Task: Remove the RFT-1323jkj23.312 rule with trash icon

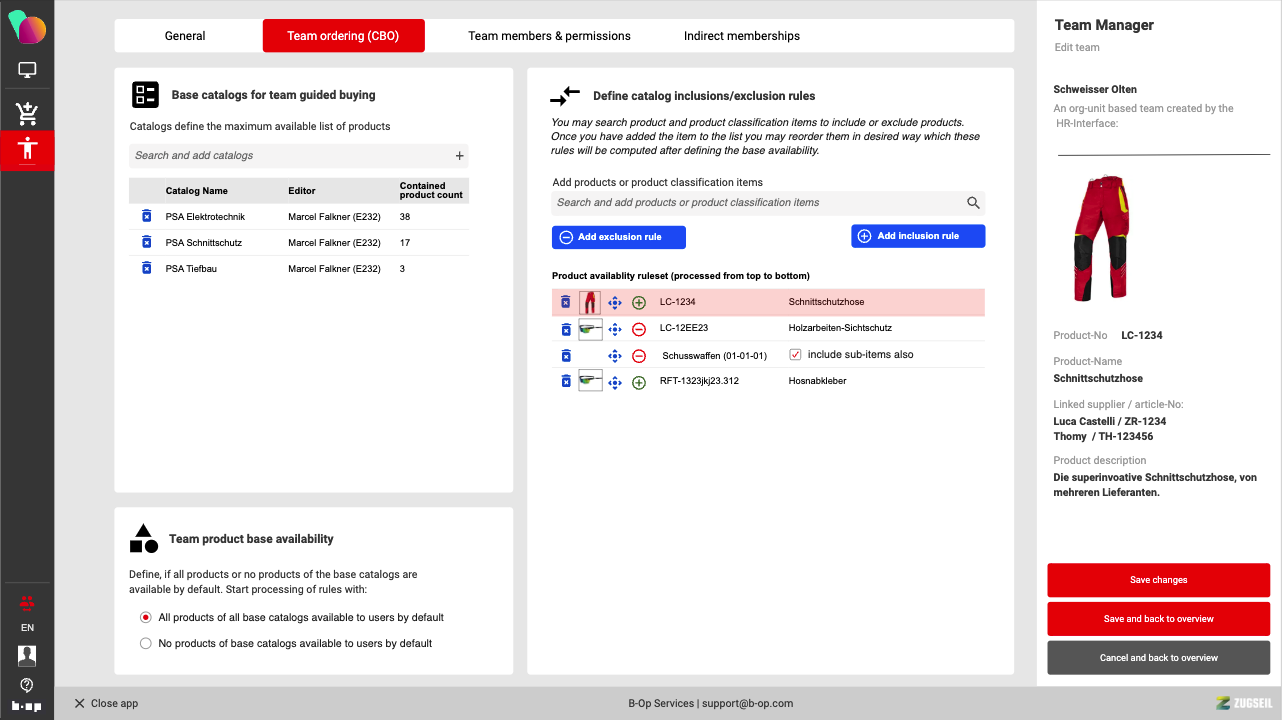Action: (x=566, y=381)
